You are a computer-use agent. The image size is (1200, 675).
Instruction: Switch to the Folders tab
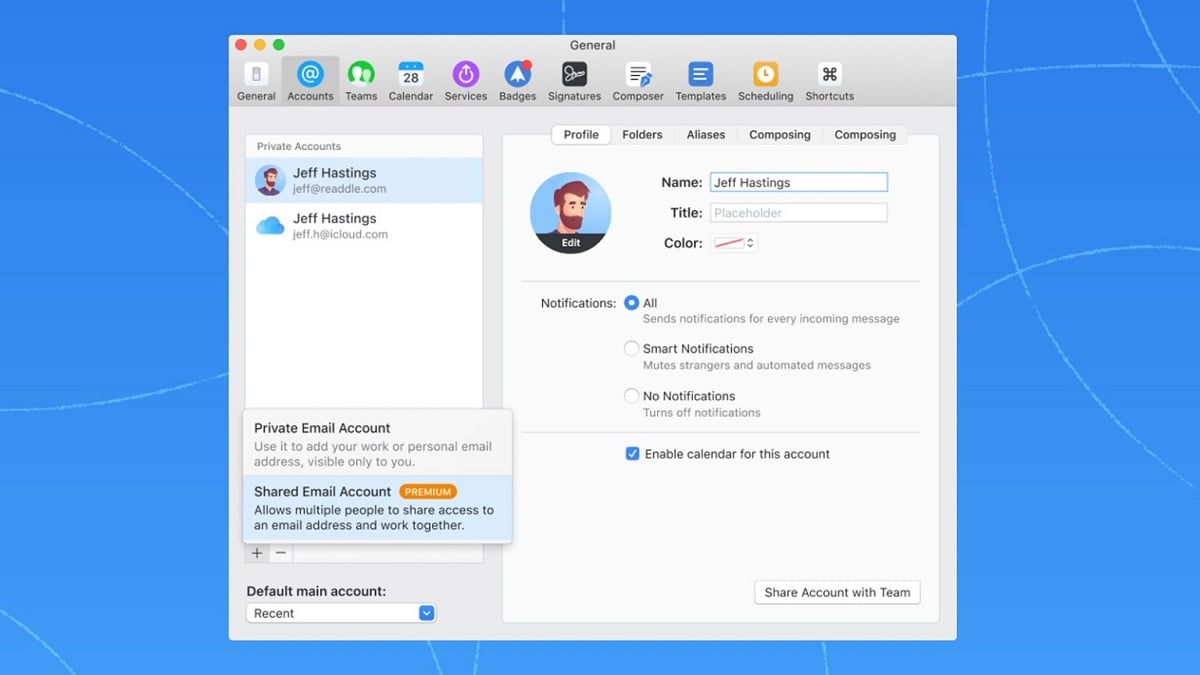pyautogui.click(x=642, y=135)
